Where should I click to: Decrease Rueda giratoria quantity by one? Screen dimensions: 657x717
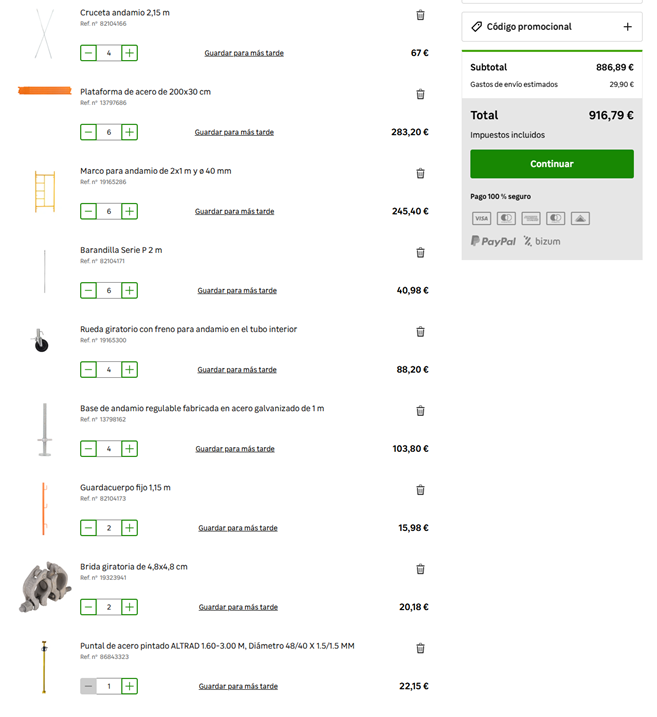[89, 370]
